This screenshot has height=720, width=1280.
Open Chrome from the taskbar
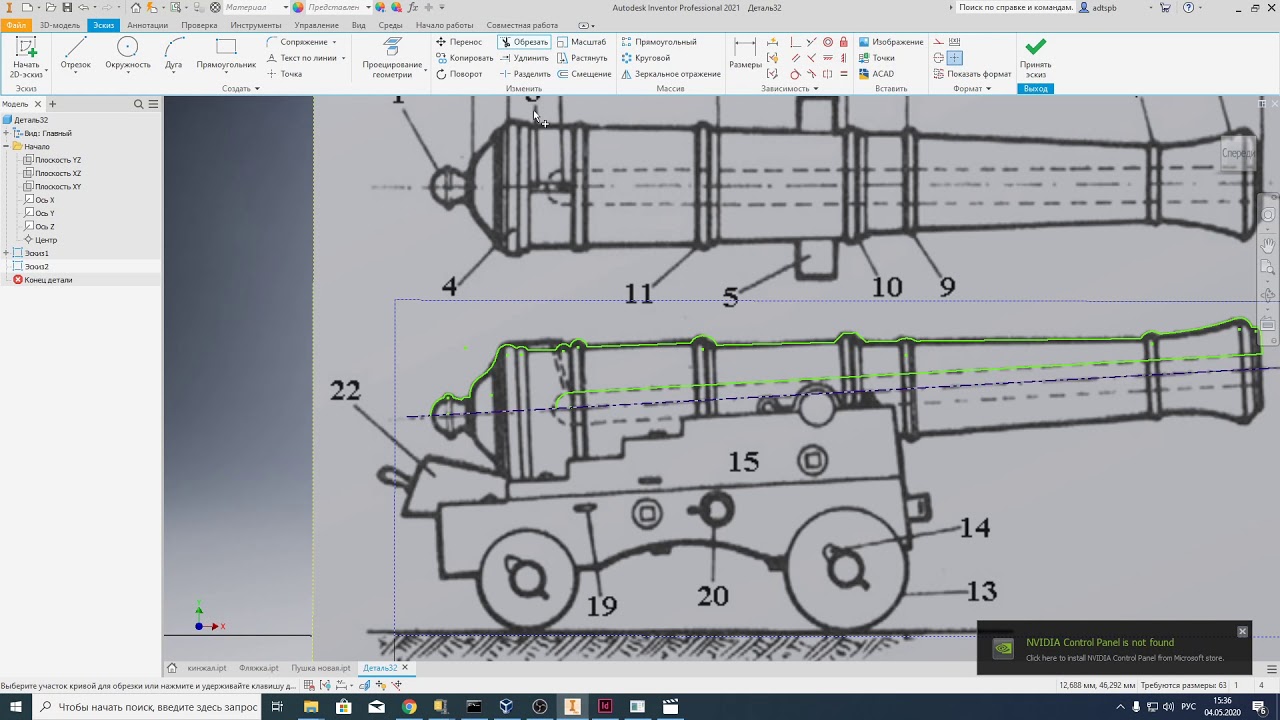409,707
